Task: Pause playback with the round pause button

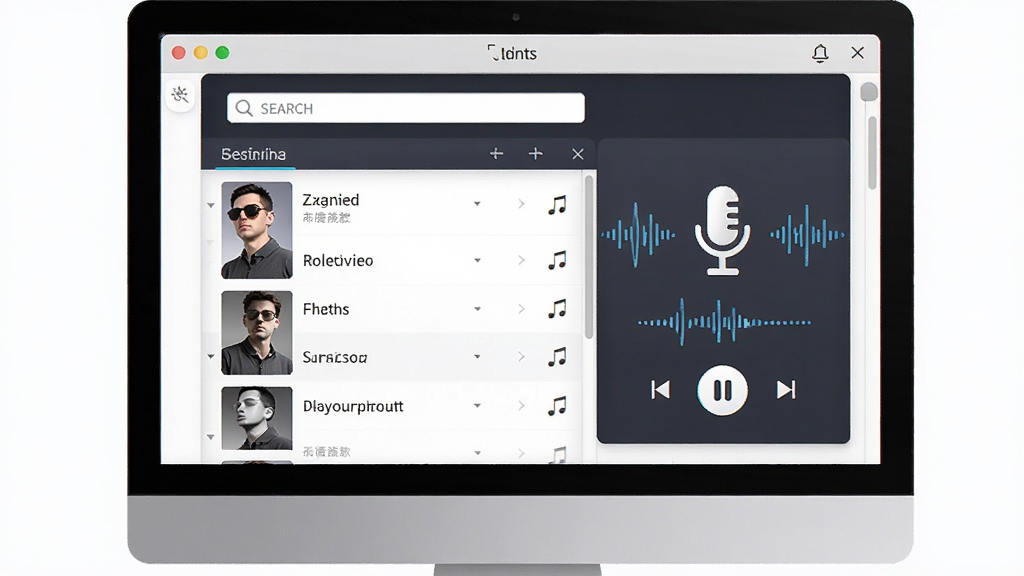Action: click(722, 391)
